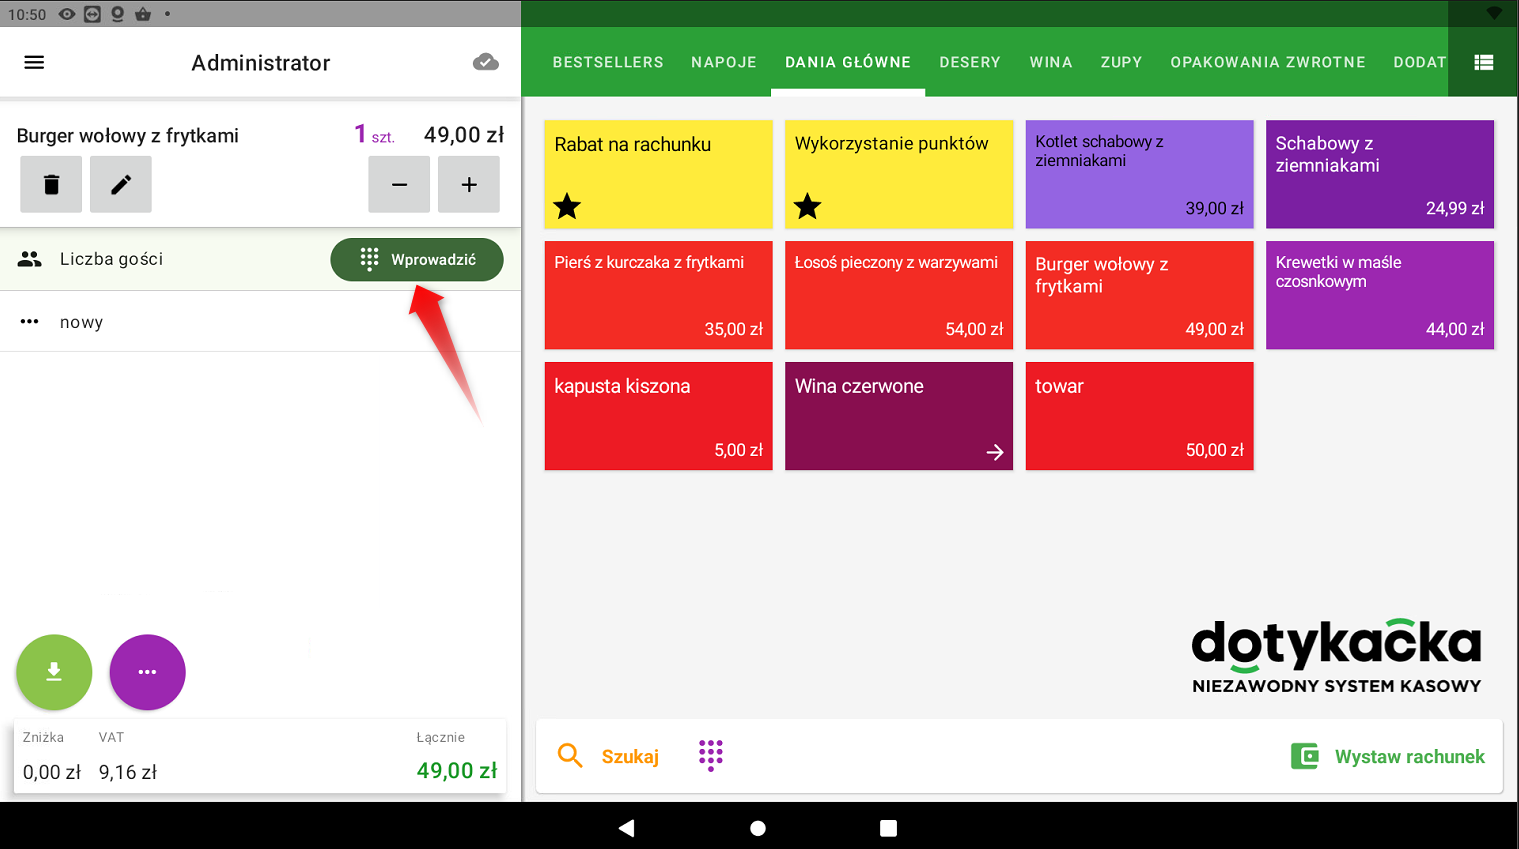This screenshot has width=1519, height=849.
Task: Add Łosoś pieczony z warzywami to order
Action: 898,295
